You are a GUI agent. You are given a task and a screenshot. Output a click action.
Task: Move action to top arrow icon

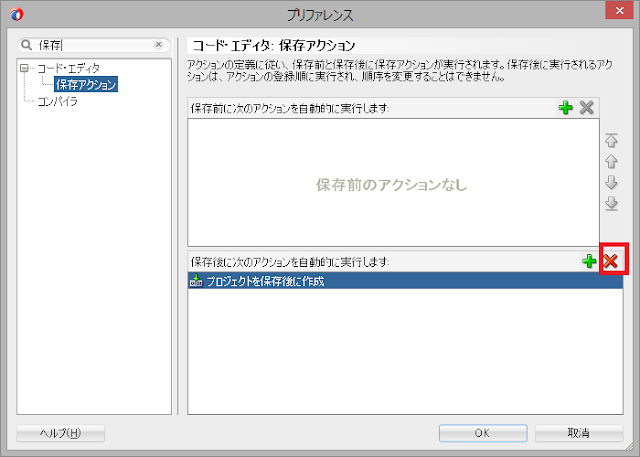(611, 140)
